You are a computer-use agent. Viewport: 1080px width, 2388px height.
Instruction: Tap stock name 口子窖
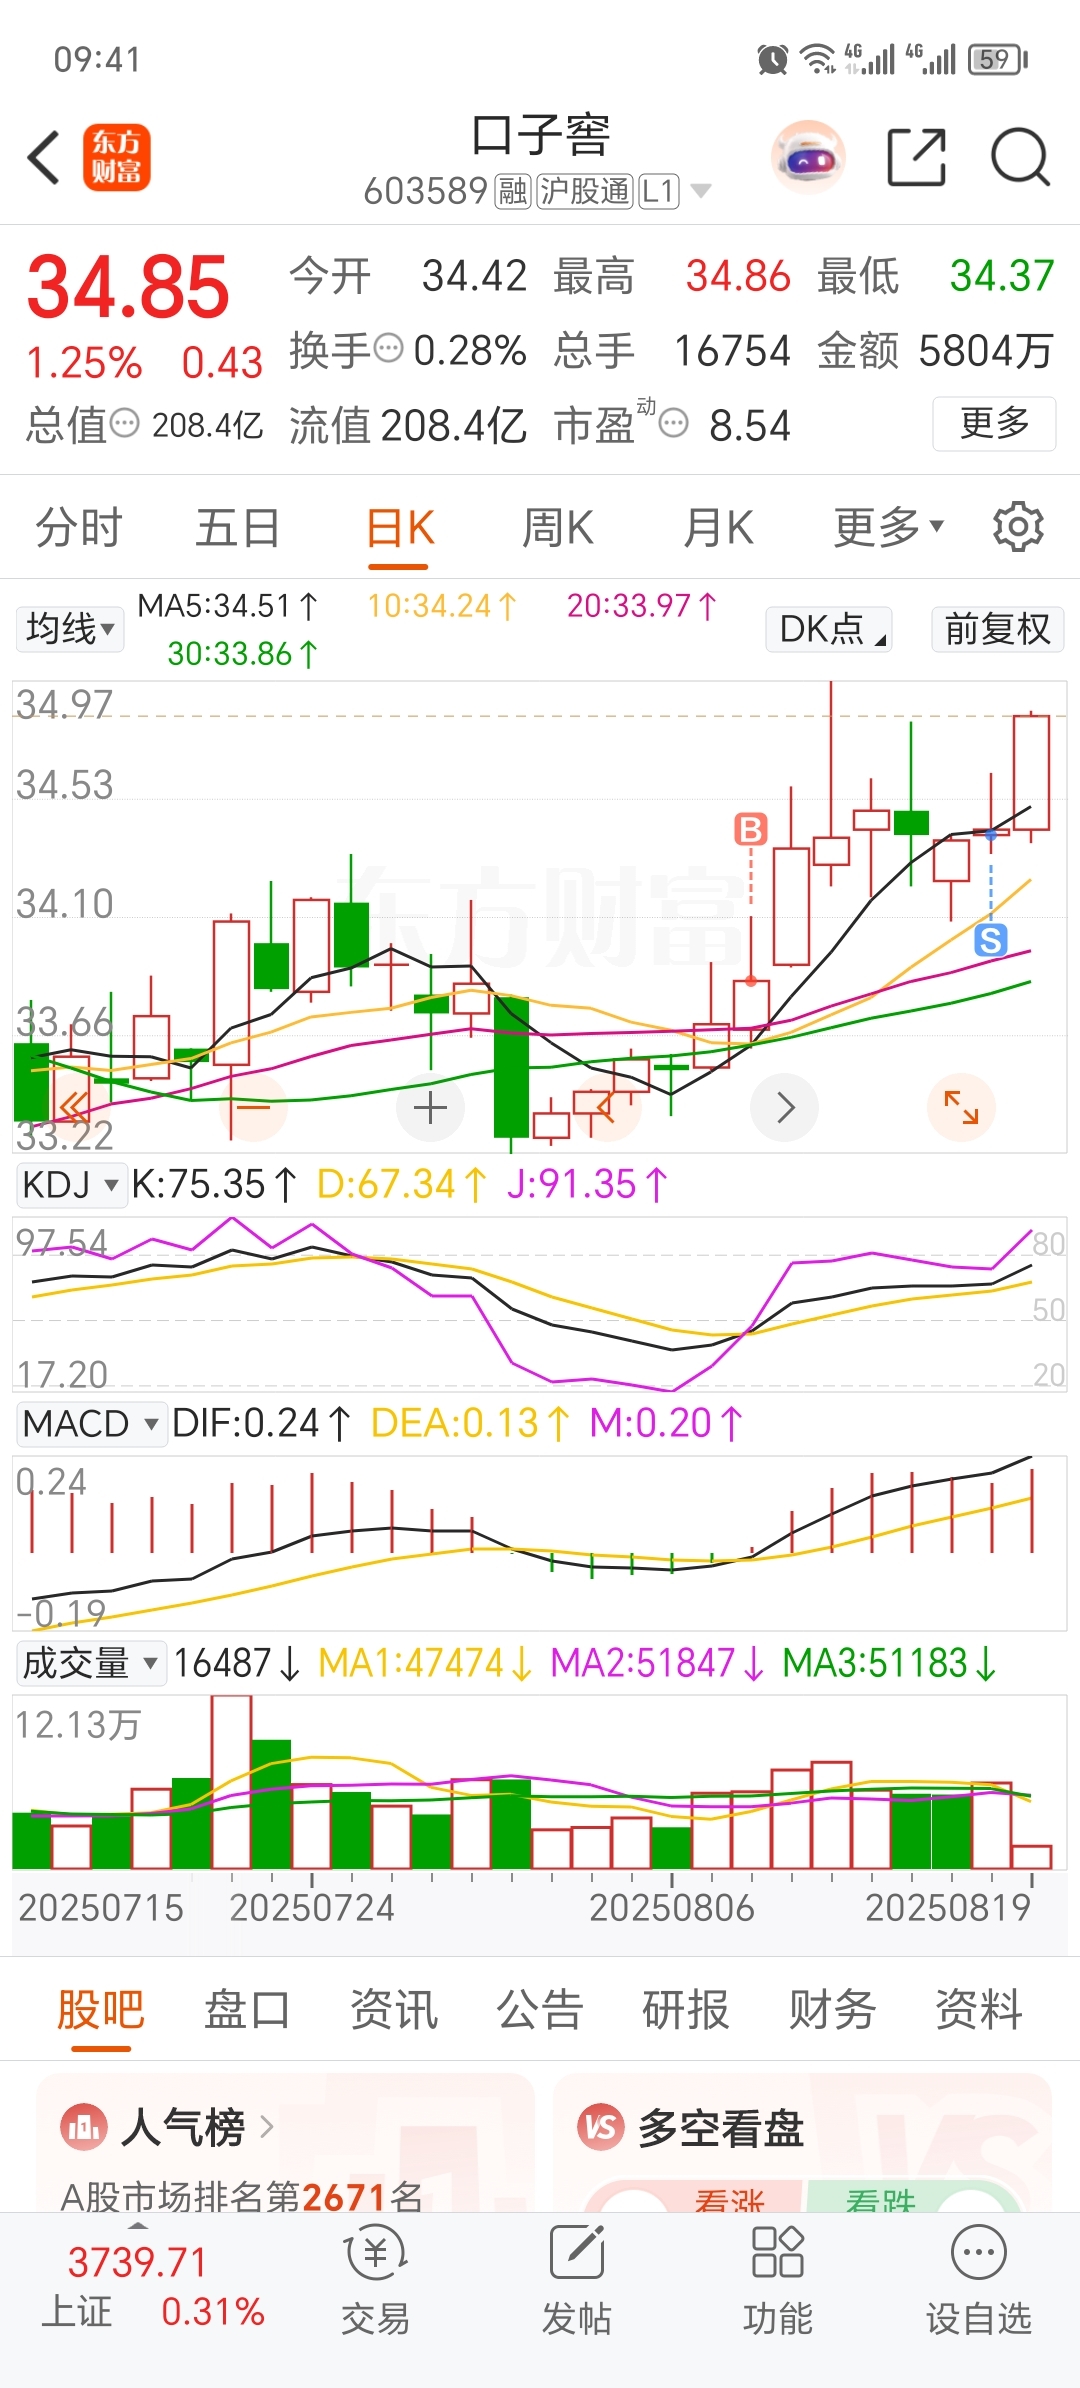tap(540, 136)
